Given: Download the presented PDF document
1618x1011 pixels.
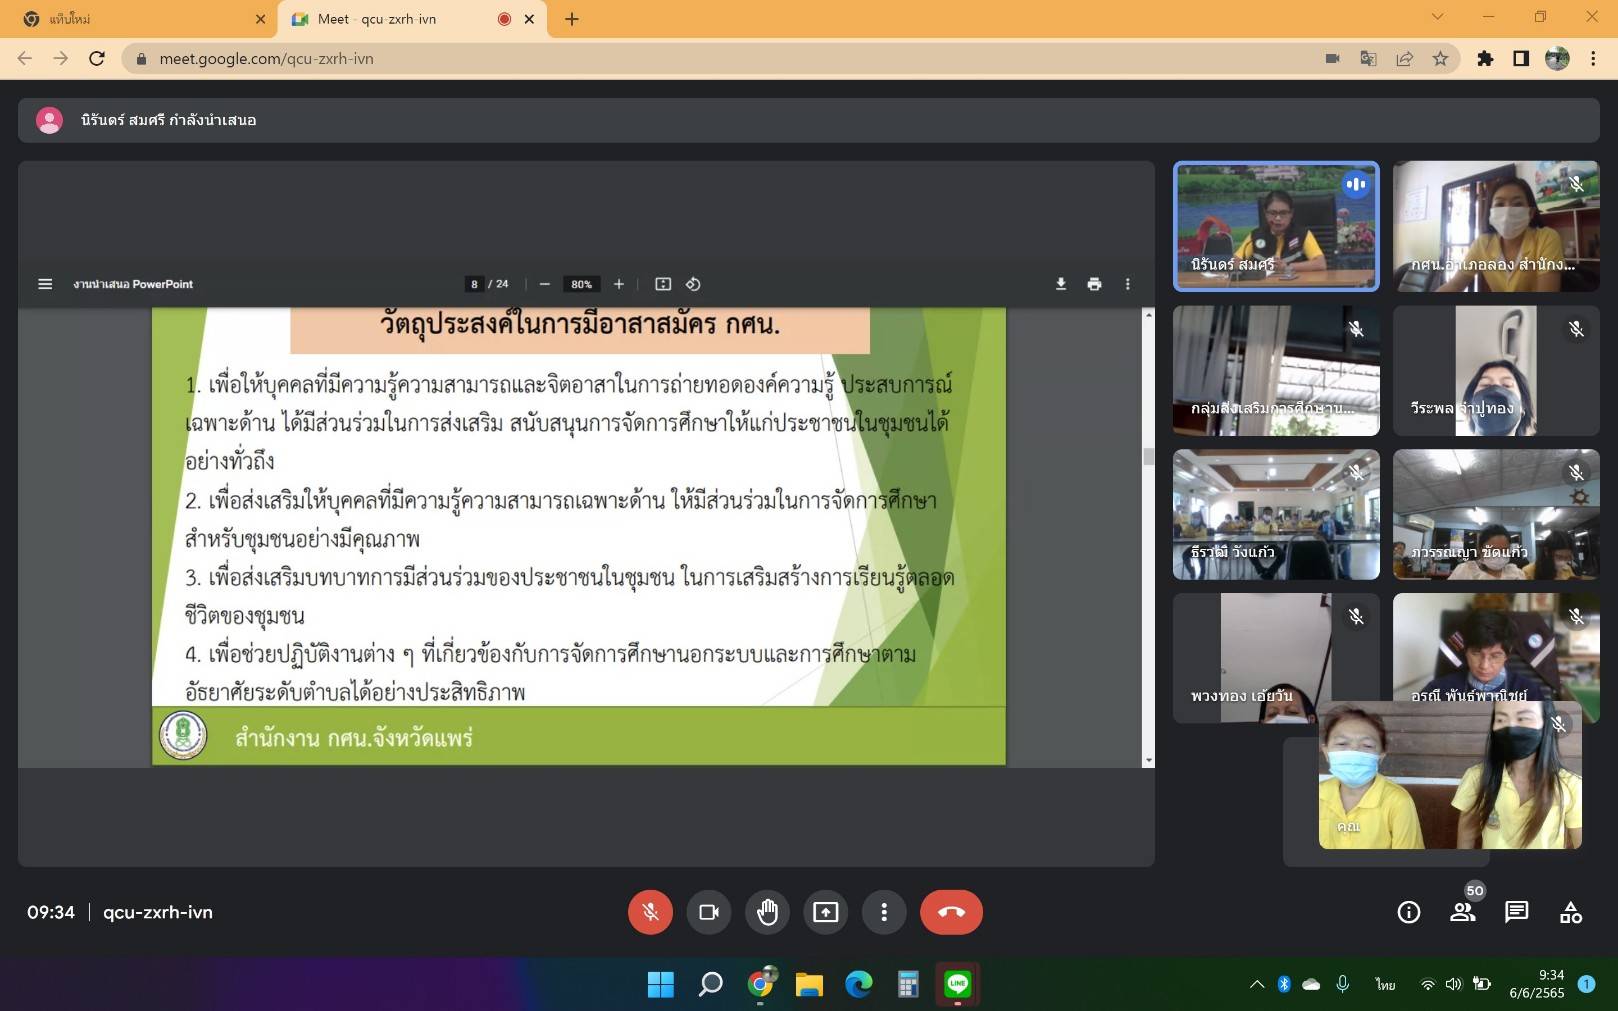Looking at the screenshot, I should pyautogui.click(x=1061, y=284).
